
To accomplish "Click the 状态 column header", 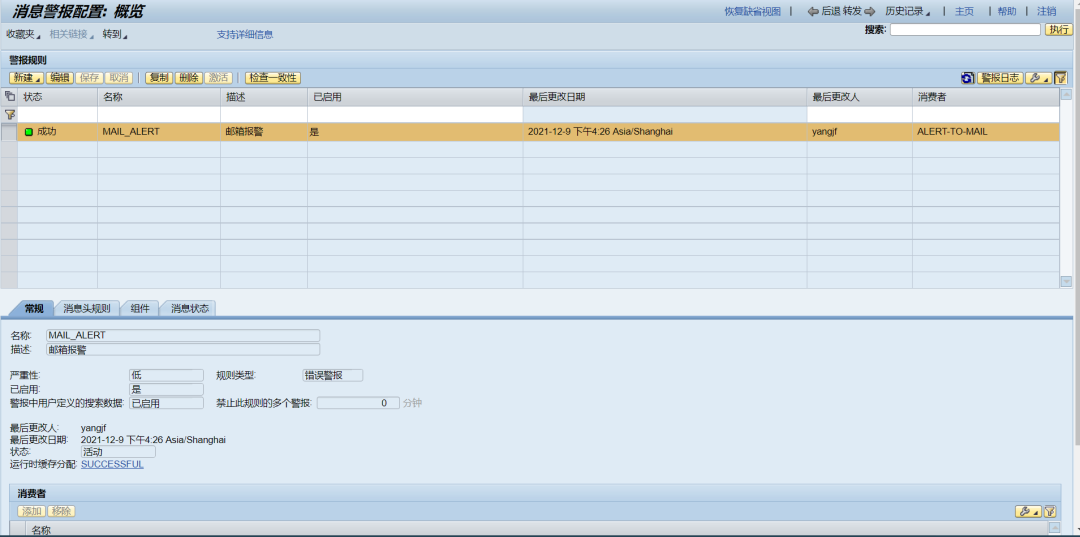I will (58, 97).
